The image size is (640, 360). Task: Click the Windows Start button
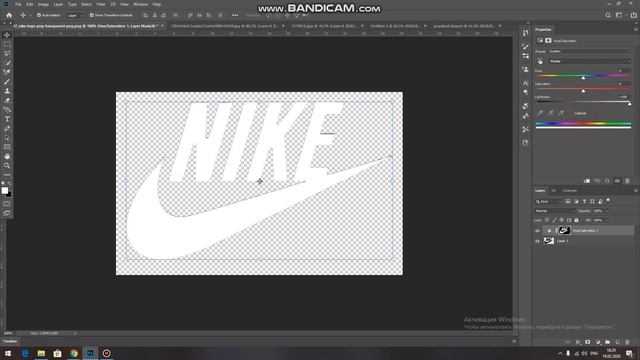click(8, 353)
